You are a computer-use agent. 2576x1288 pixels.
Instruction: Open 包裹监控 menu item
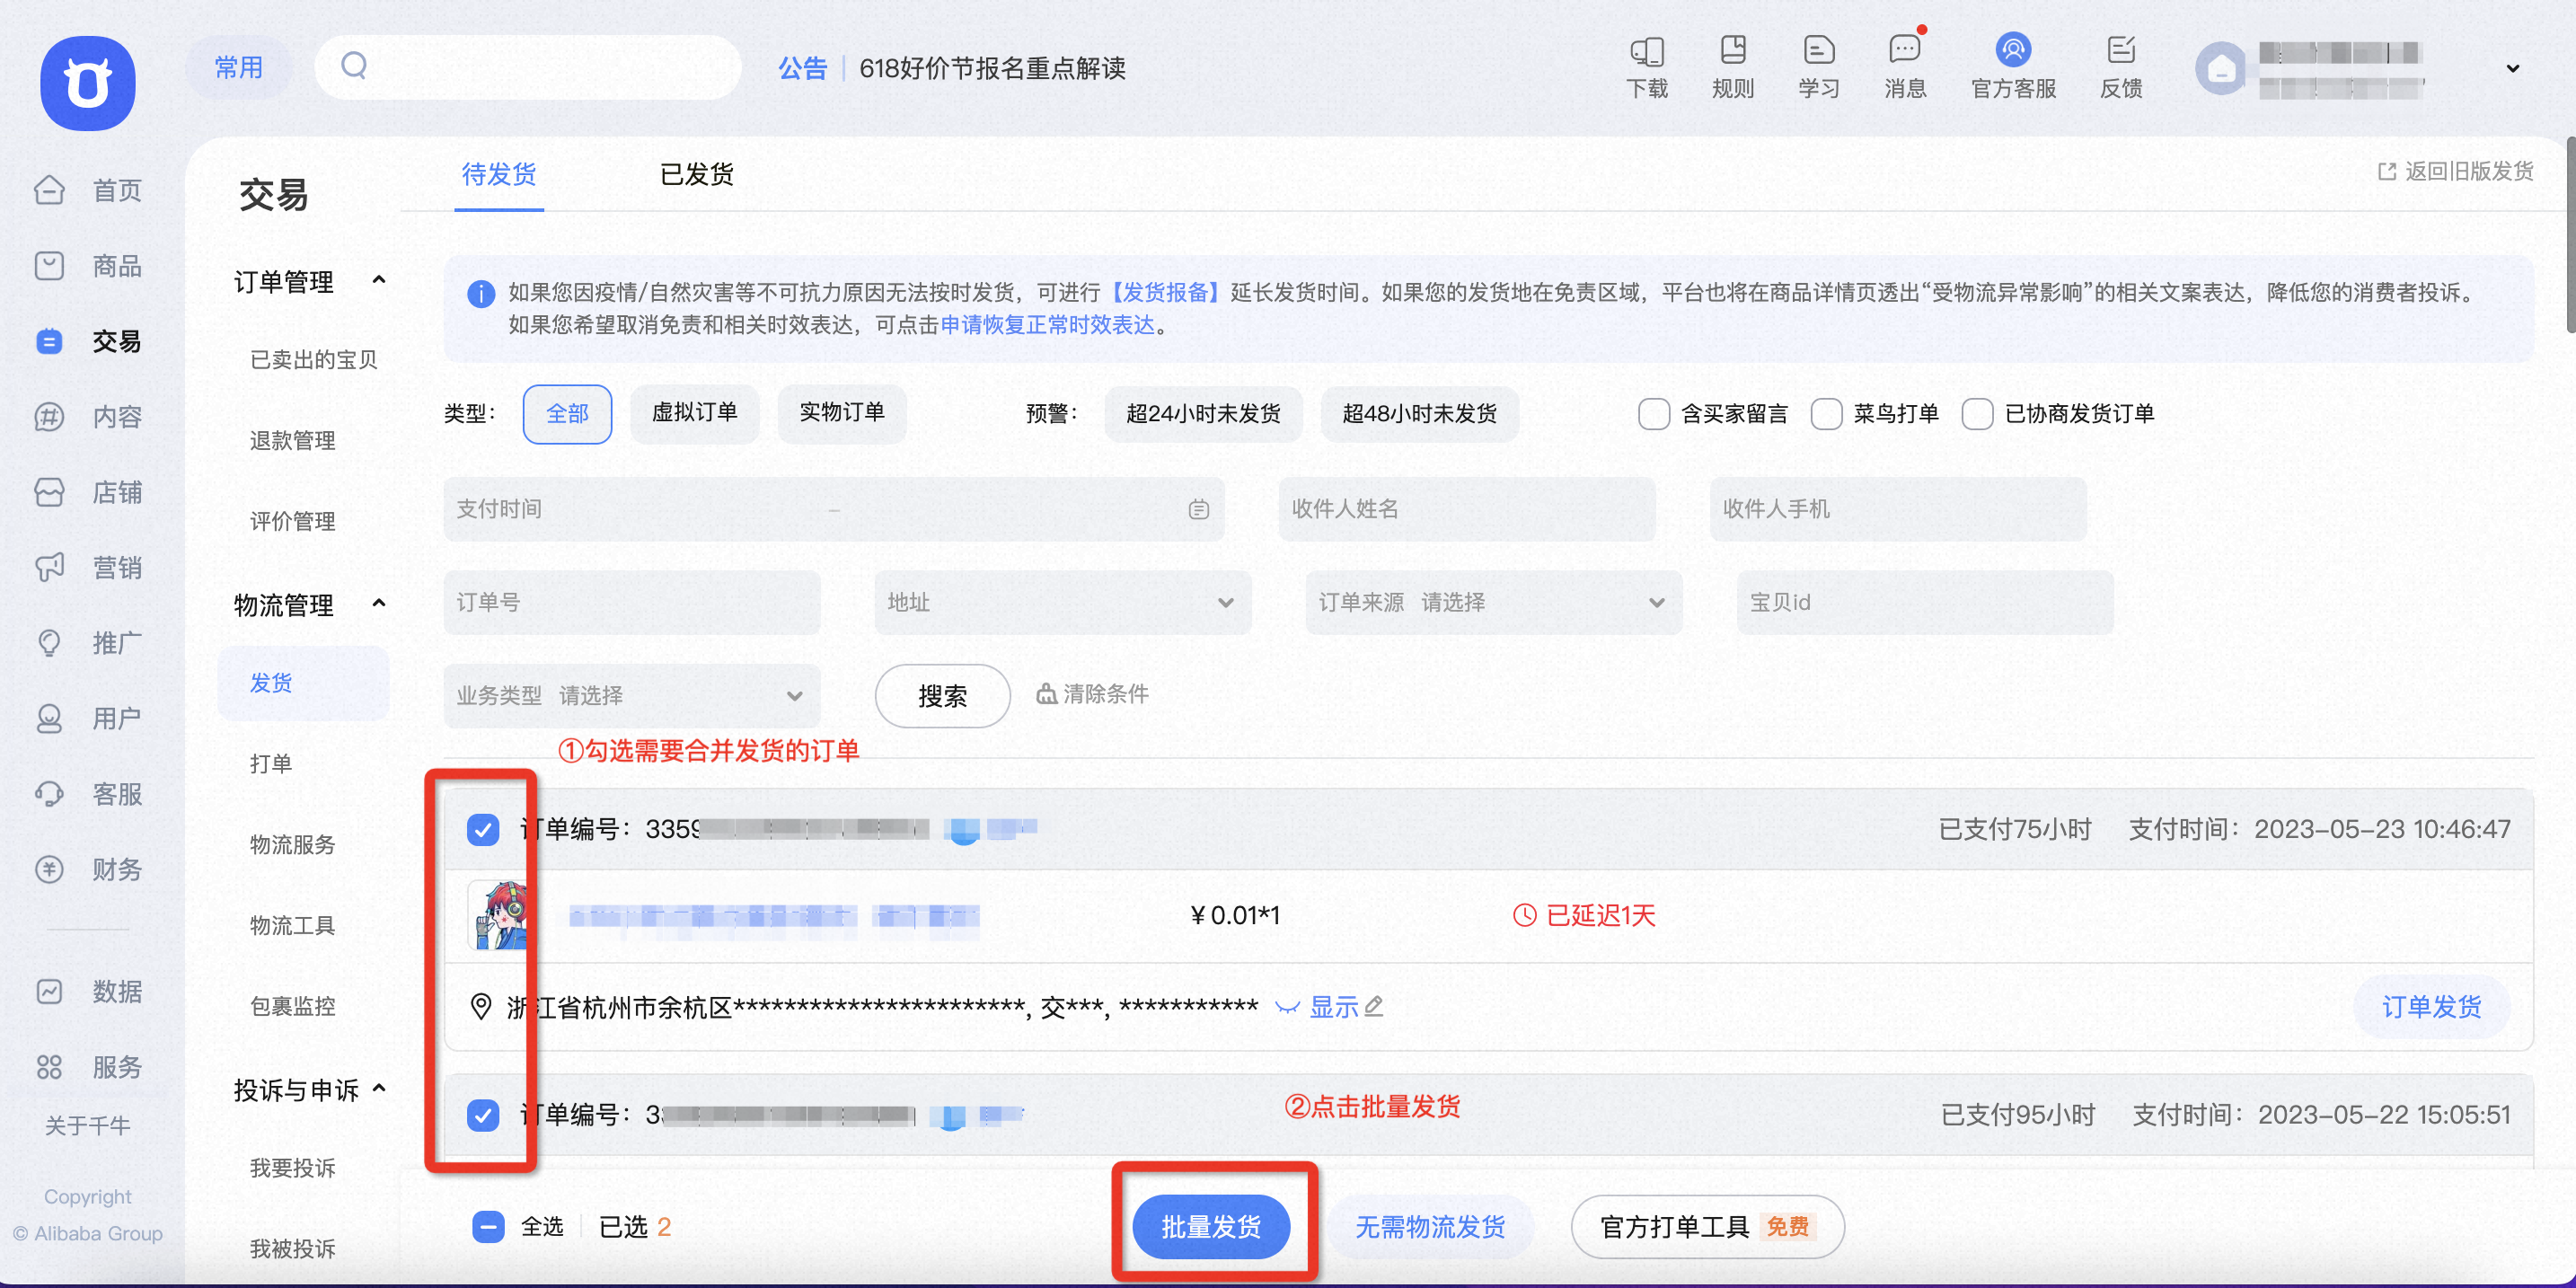[292, 1006]
